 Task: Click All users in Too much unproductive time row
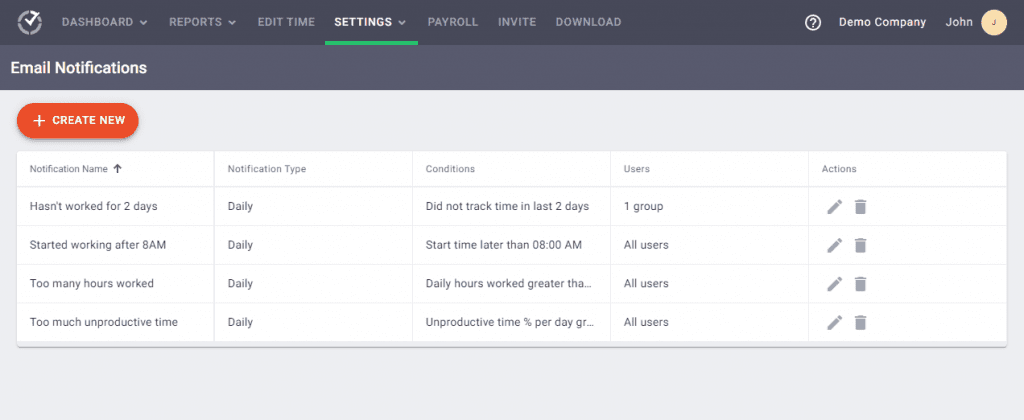646,322
